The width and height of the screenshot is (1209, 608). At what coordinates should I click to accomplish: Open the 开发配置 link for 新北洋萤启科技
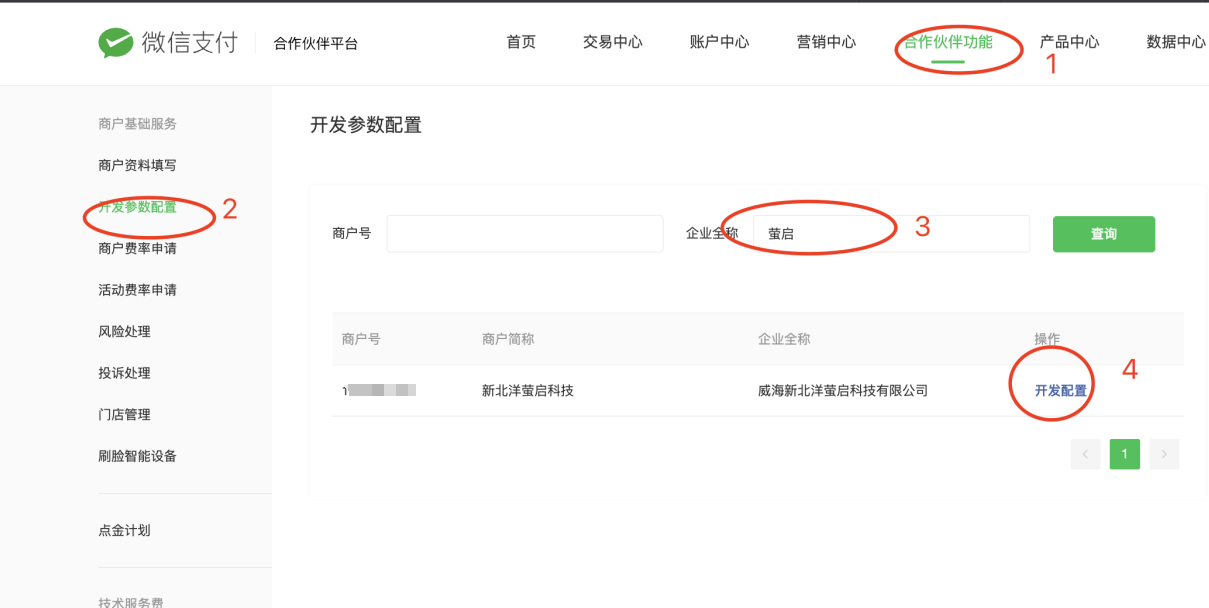[x=1060, y=390]
